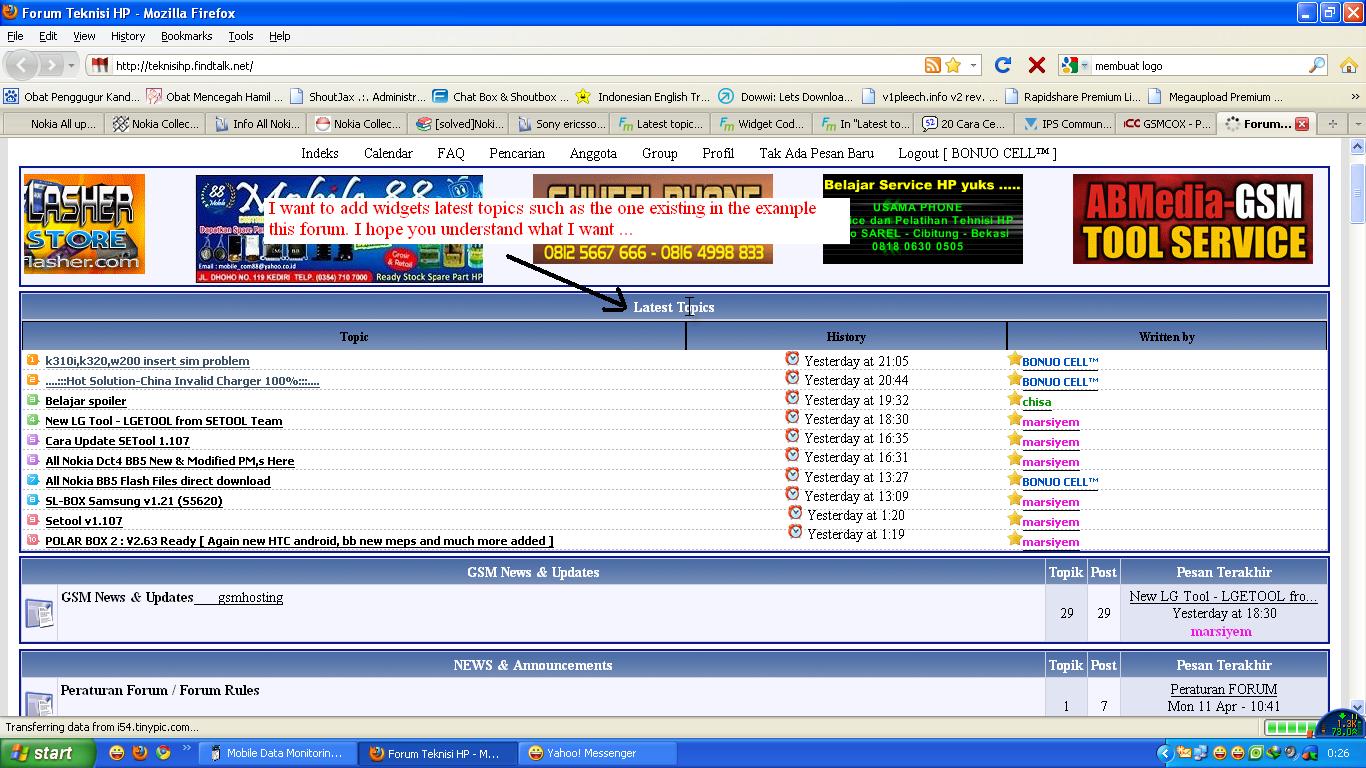Click the reload page icon
Image resolution: width=1366 pixels, height=768 pixels.
(x=1003, y=65)
